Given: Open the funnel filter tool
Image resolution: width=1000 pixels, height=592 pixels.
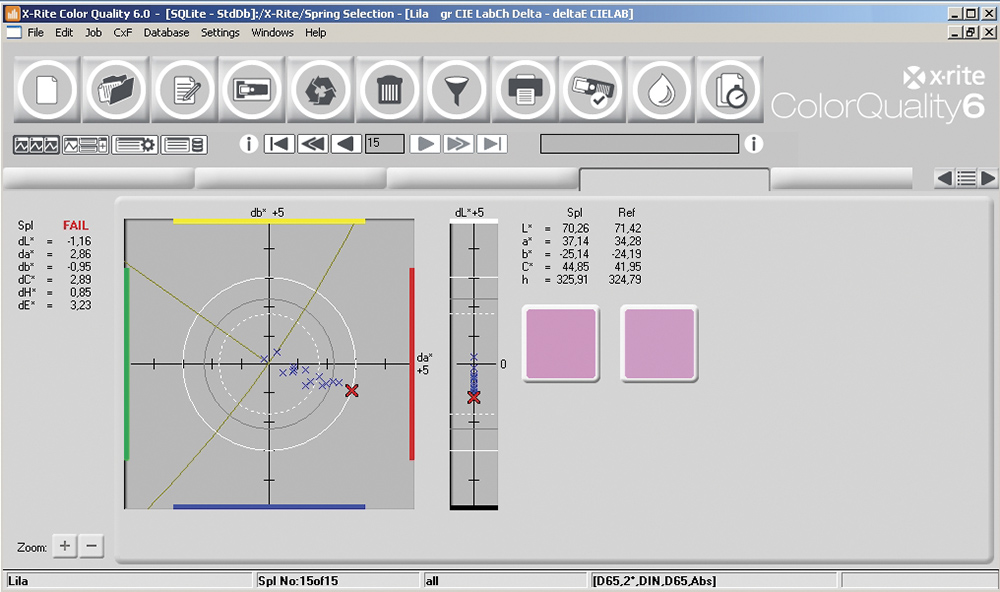Looking at the screenshot, I should tap(457, 91).
